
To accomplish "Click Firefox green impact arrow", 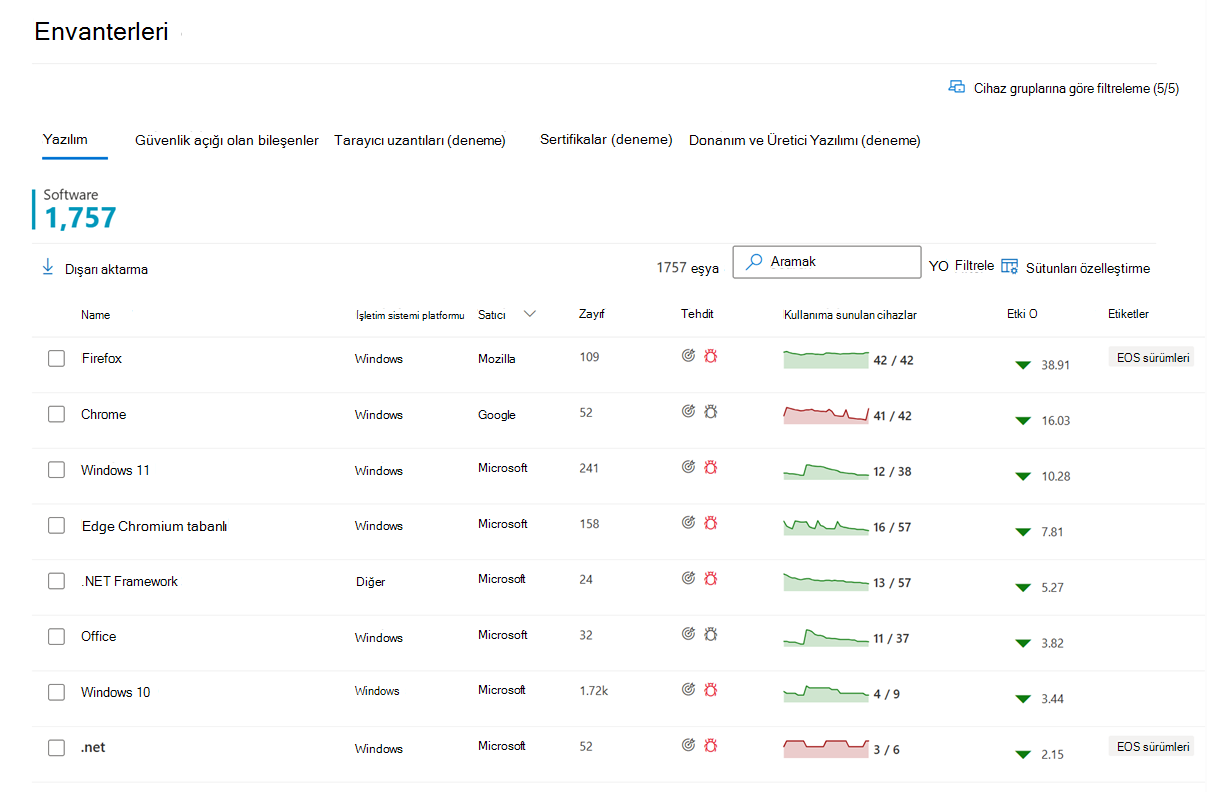I will tap(1022, 365).
